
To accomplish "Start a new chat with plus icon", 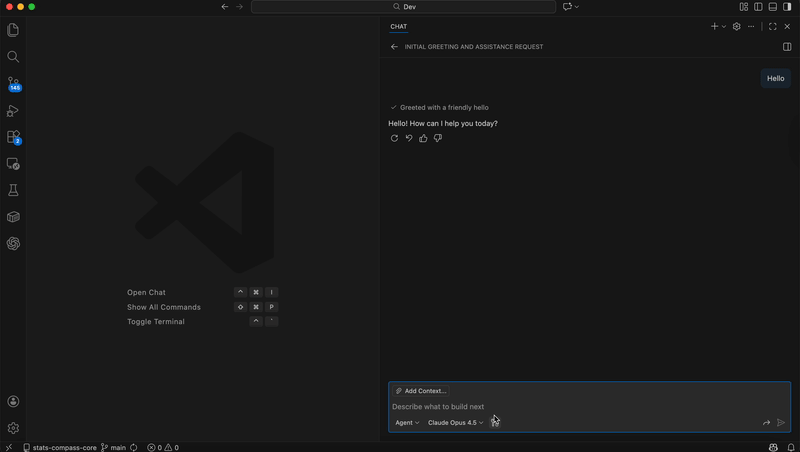I will (x=714, y=27).
